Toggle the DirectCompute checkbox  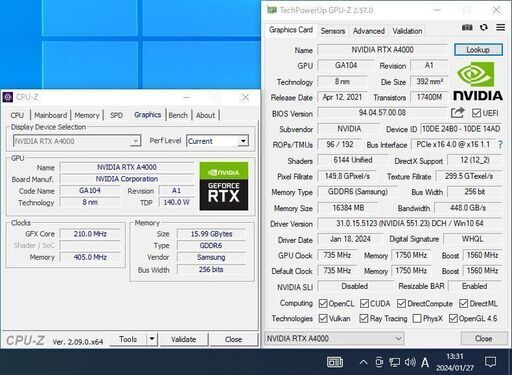coord(401,303)
